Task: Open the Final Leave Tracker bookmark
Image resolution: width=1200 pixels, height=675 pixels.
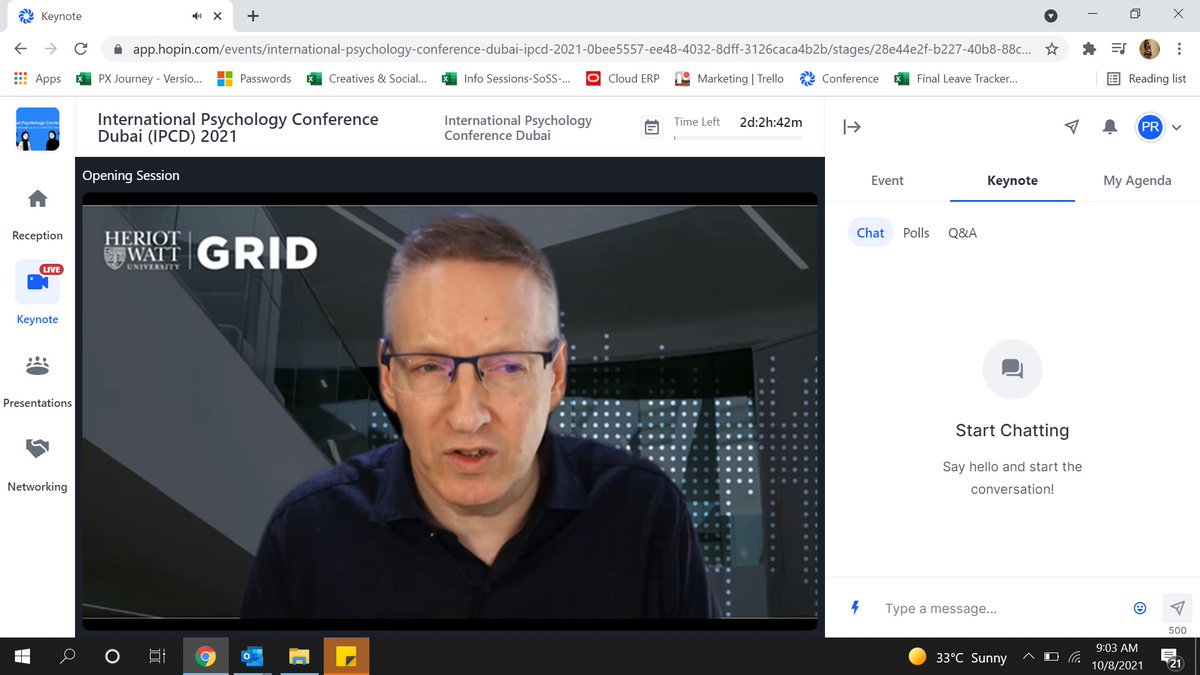Action: pyautogui.click(x=956, y=78)
